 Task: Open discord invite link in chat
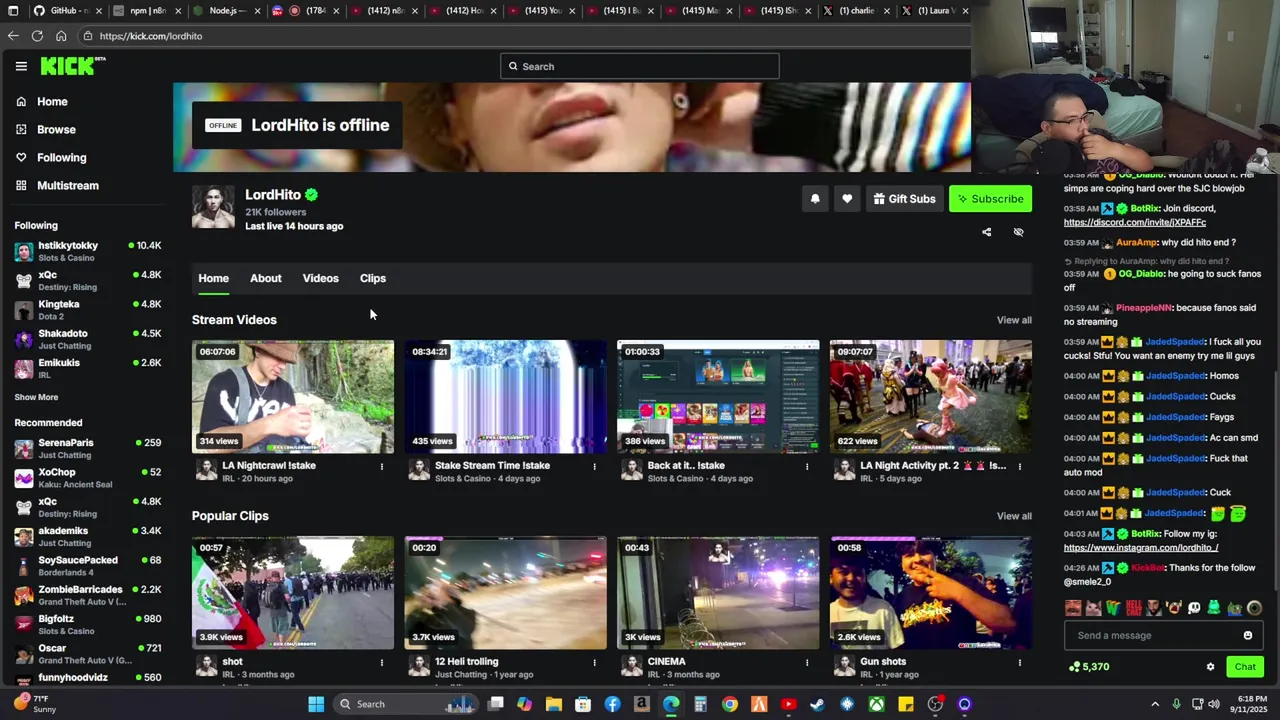pyautogui.click(x=1135, y=222)
